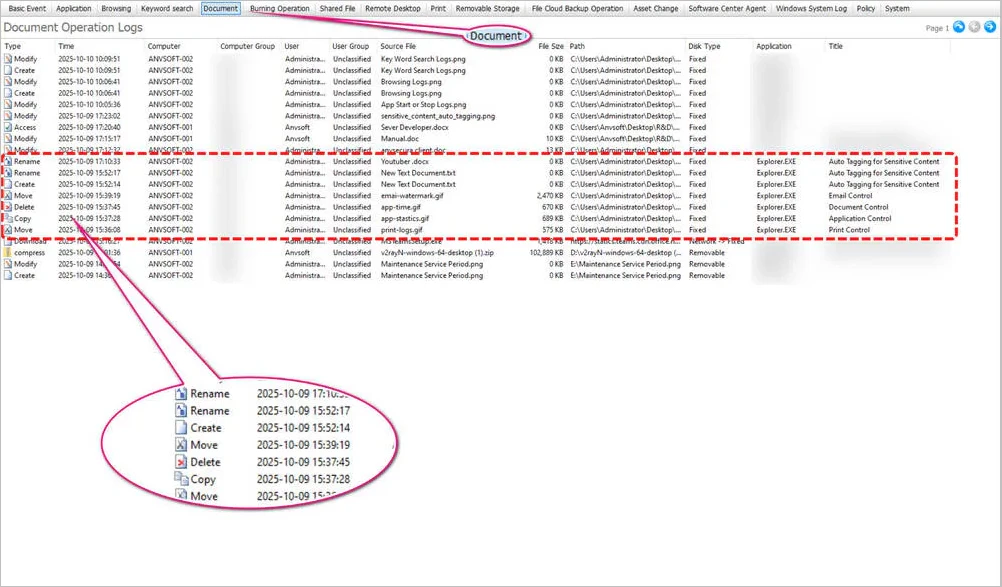Viewport: 1002px width, 587px height.
Task: Click Copy icon for app-stastics.gif
Action: click(8, 218)
